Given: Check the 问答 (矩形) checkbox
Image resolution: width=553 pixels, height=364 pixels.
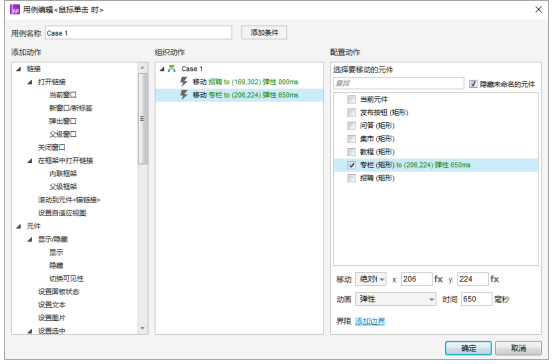Looking at the screenshot, I should click(x=351, y=126).
